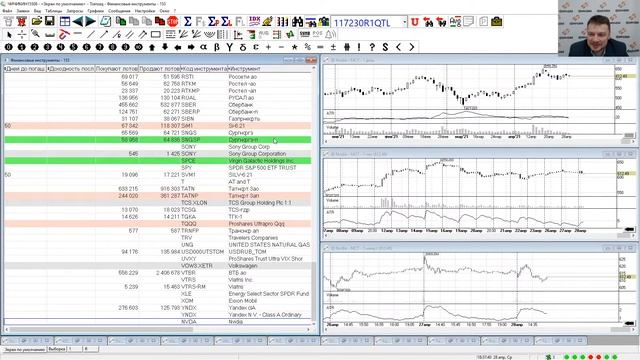Insert the question mark marker
The height and width of the screenshot is (360, 640).
pos(372,47)
